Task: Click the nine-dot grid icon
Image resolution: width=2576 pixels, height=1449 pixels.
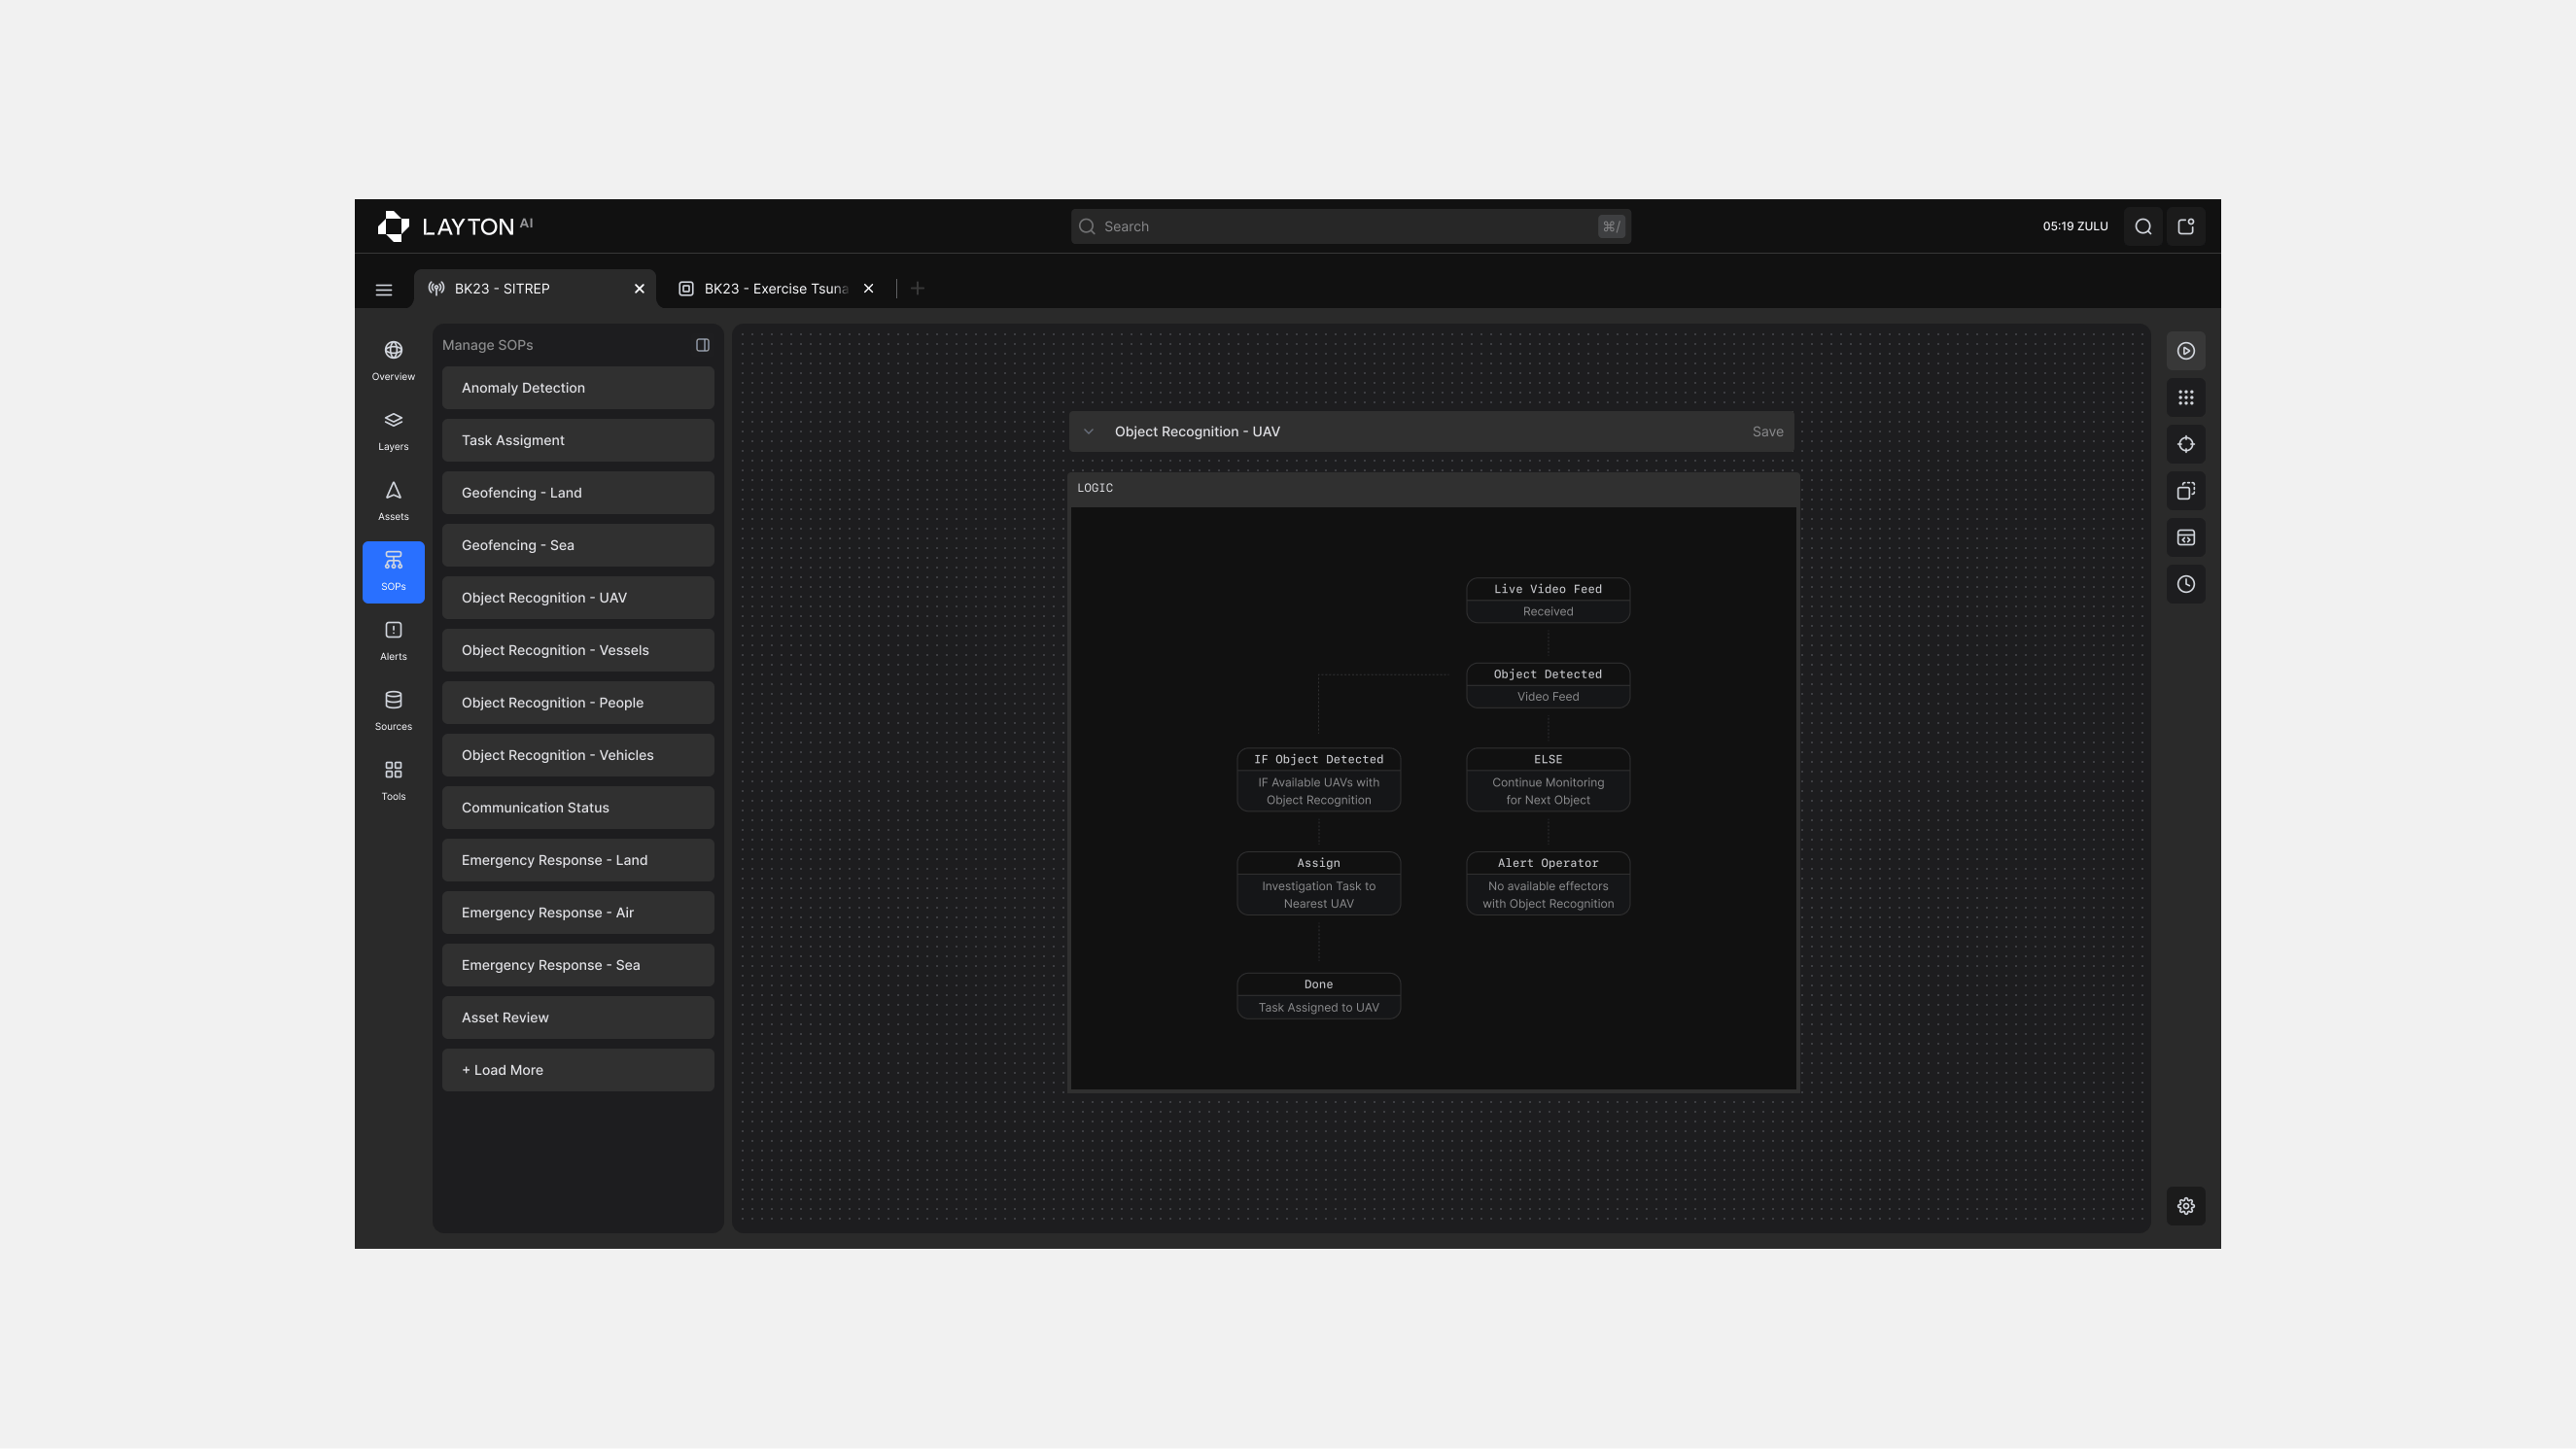Action: coord(2186,398)
